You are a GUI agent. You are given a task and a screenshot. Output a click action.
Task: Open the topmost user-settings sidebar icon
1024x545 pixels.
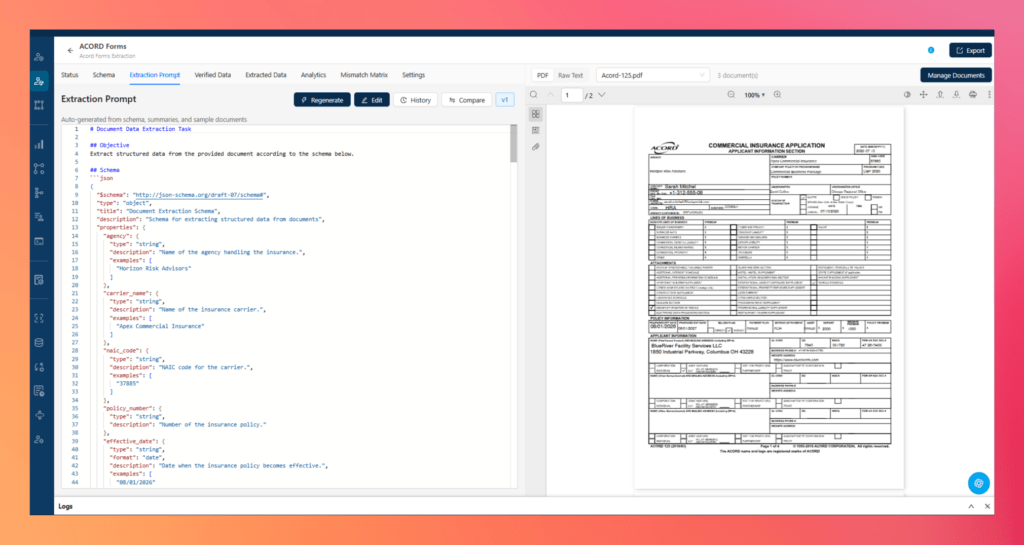click(x=39, y=57)
